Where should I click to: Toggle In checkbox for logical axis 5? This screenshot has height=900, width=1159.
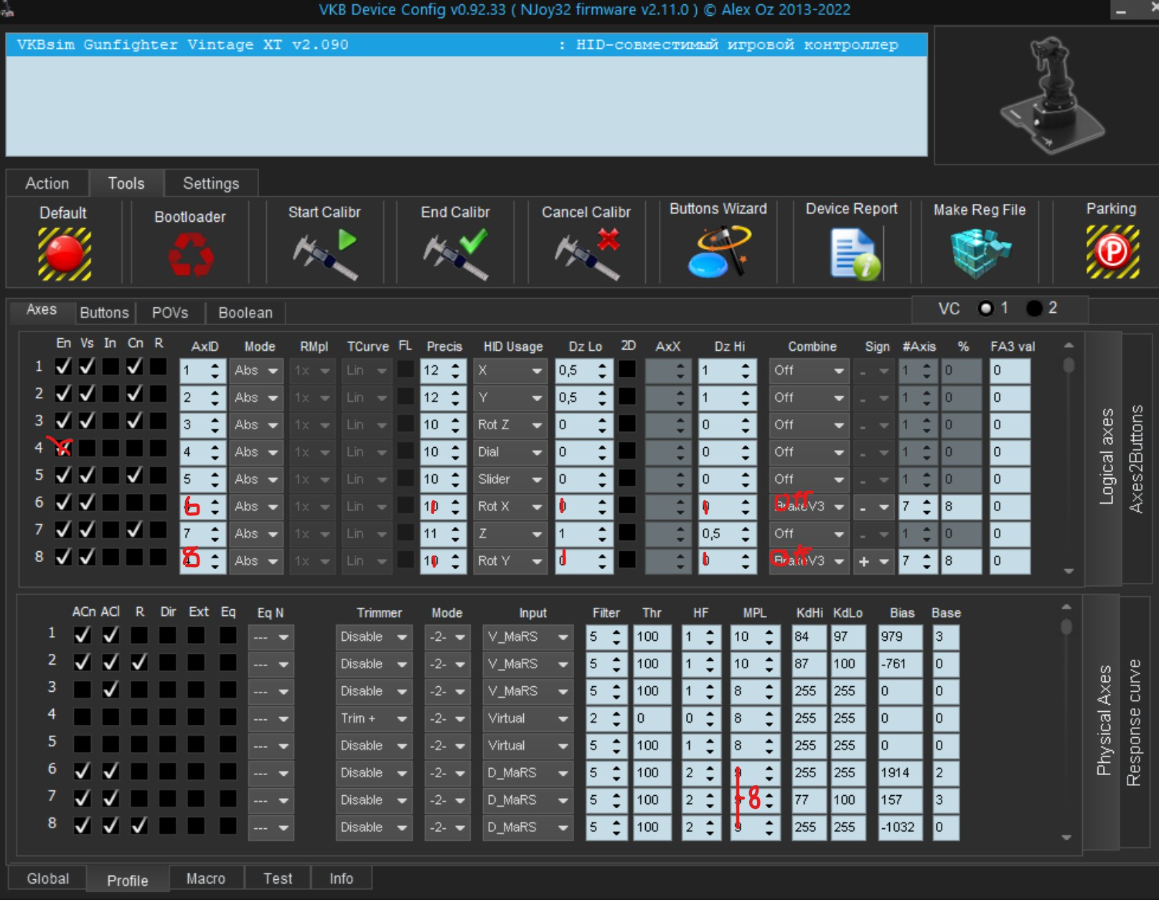[110, 475]
